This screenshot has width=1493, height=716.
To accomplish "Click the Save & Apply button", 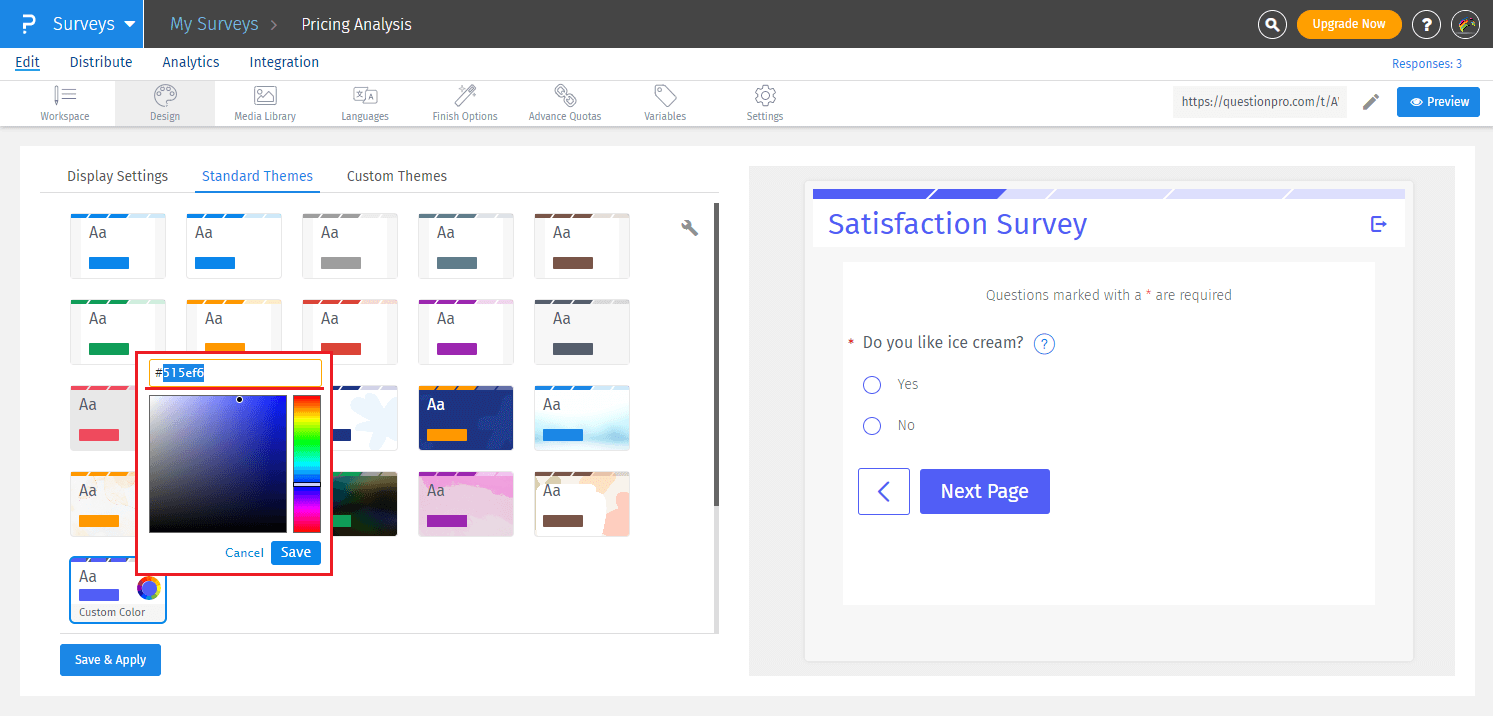I will 110,659.
